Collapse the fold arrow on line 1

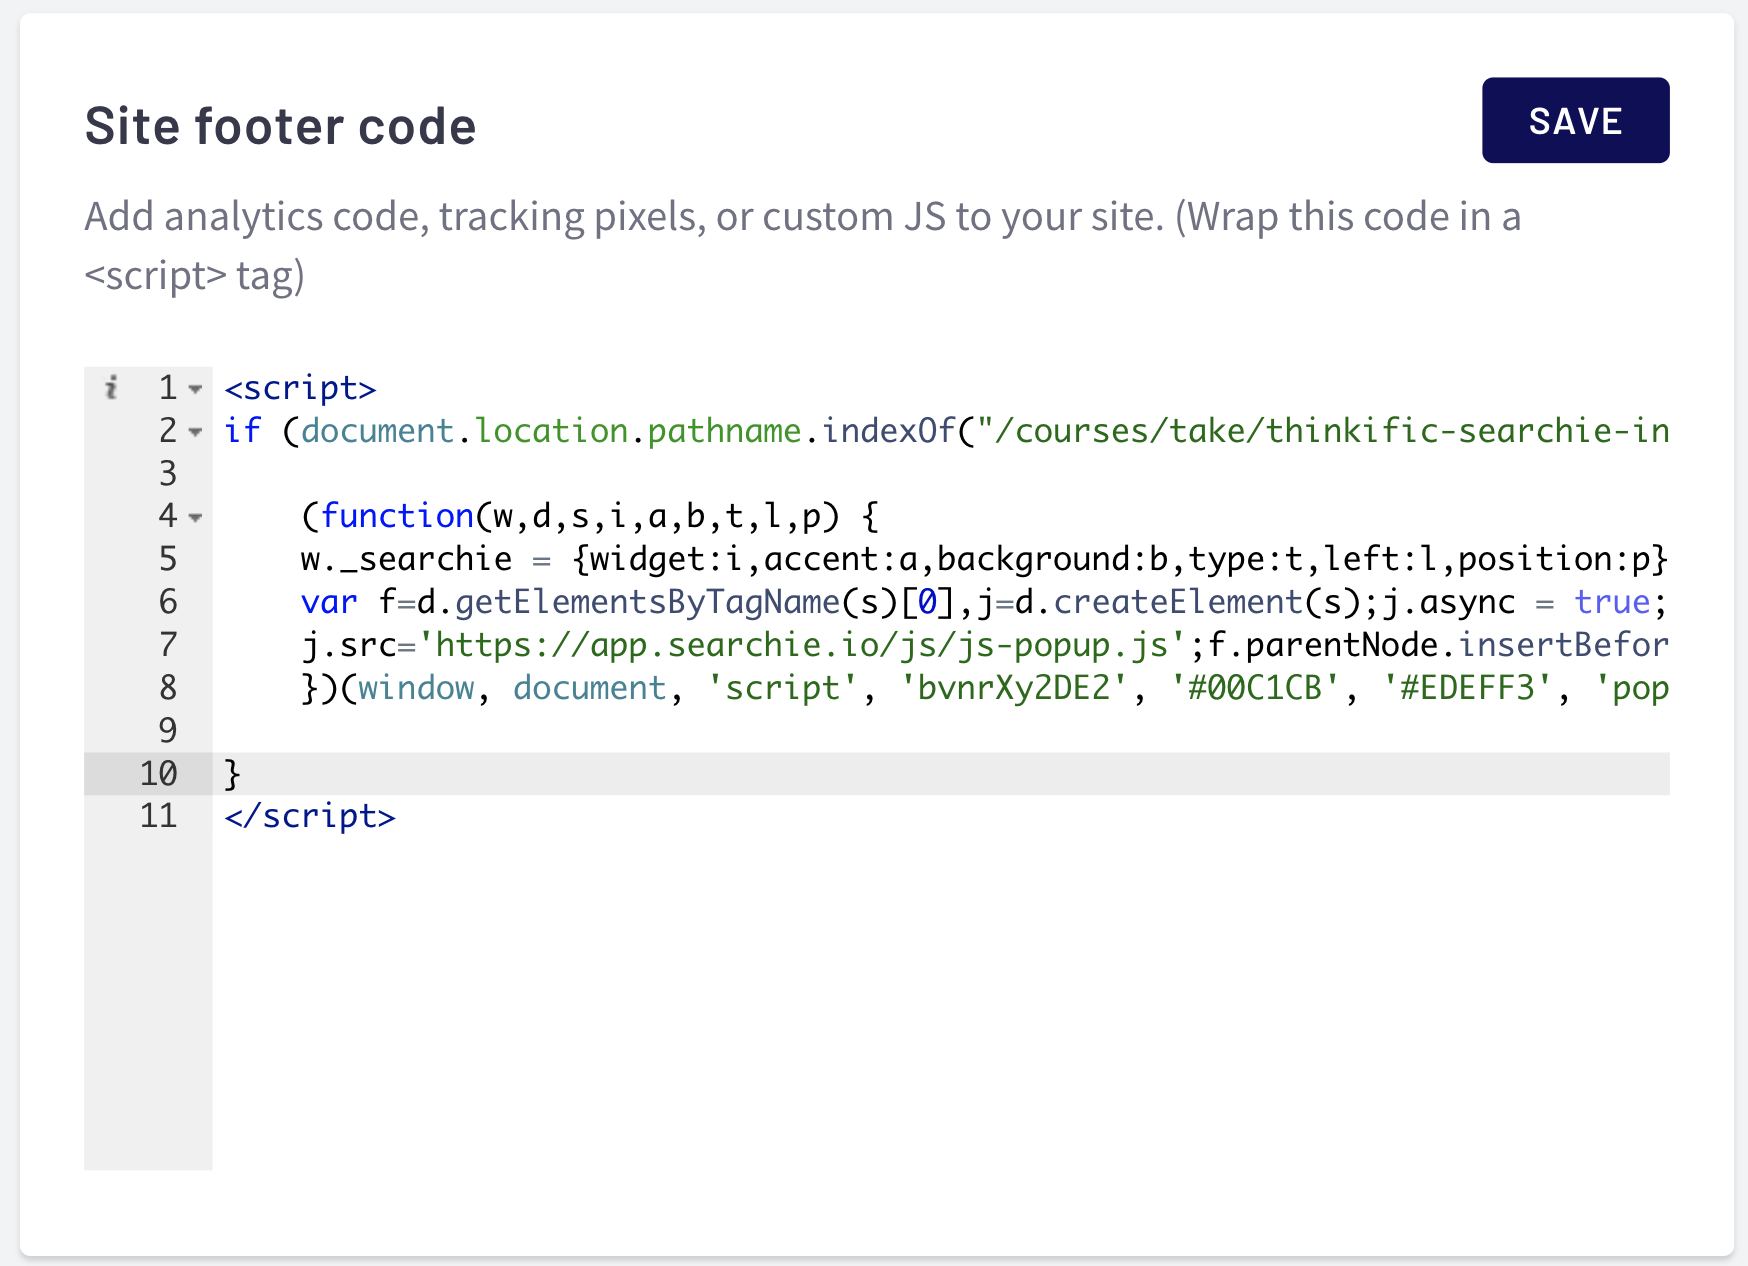coord(196,389)
